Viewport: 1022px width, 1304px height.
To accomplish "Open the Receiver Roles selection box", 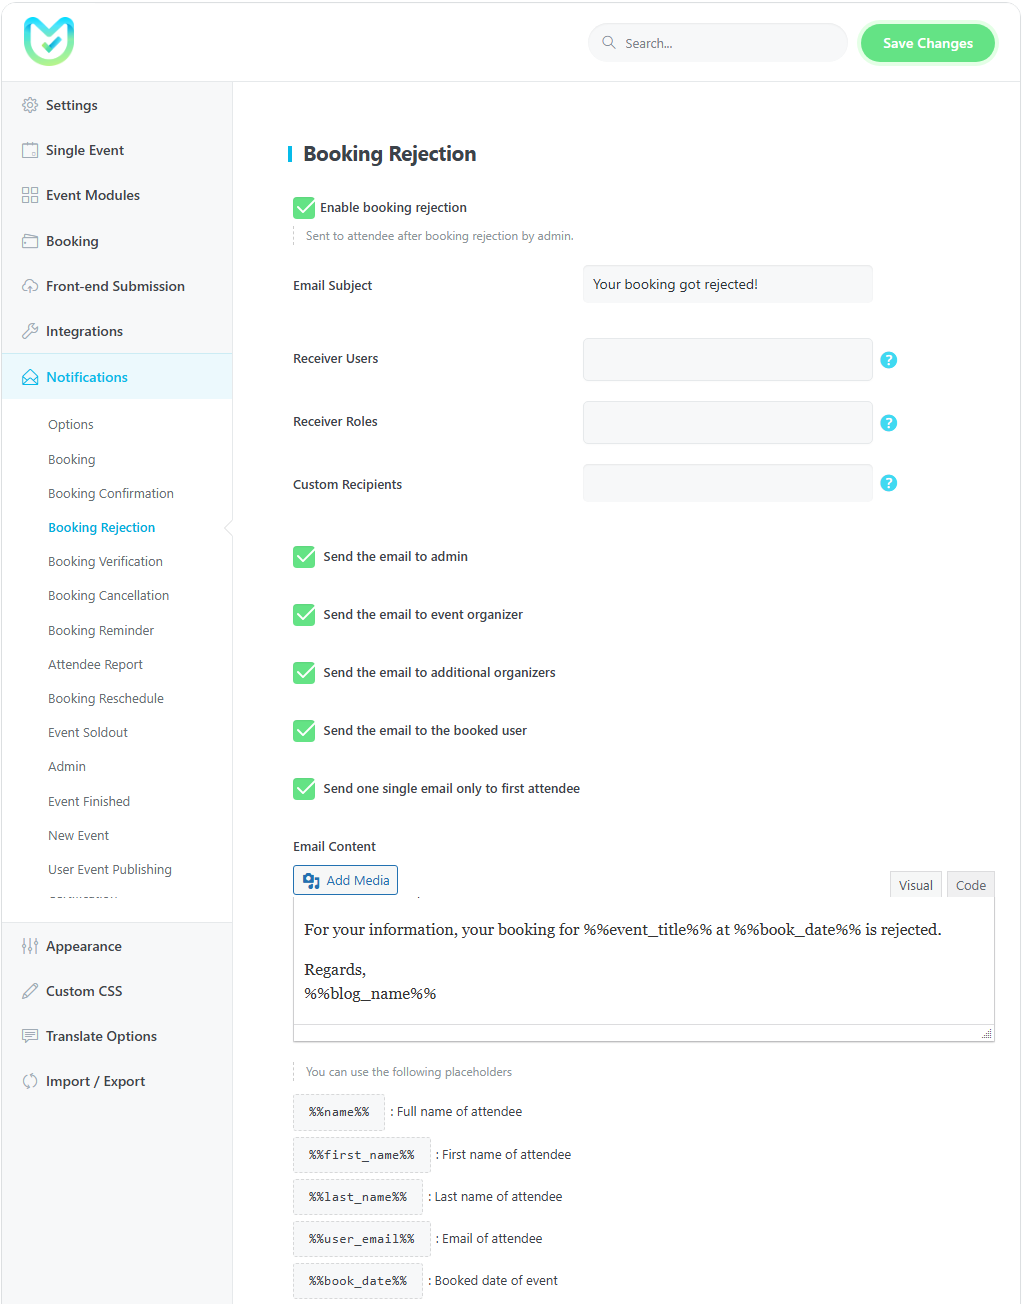I will coord(727,422).
